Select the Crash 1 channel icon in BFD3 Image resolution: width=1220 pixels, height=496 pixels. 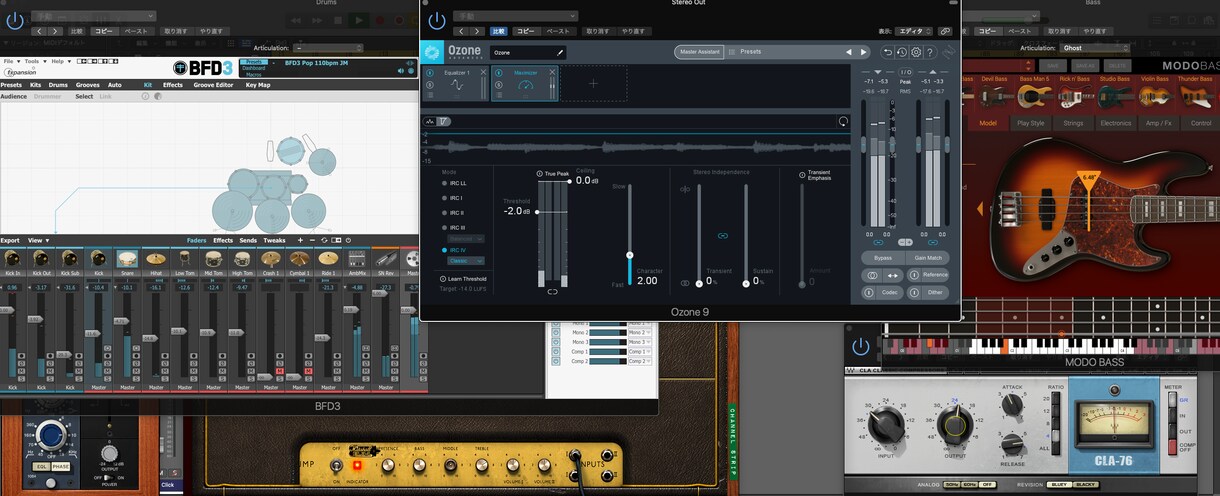pos(271,259)
